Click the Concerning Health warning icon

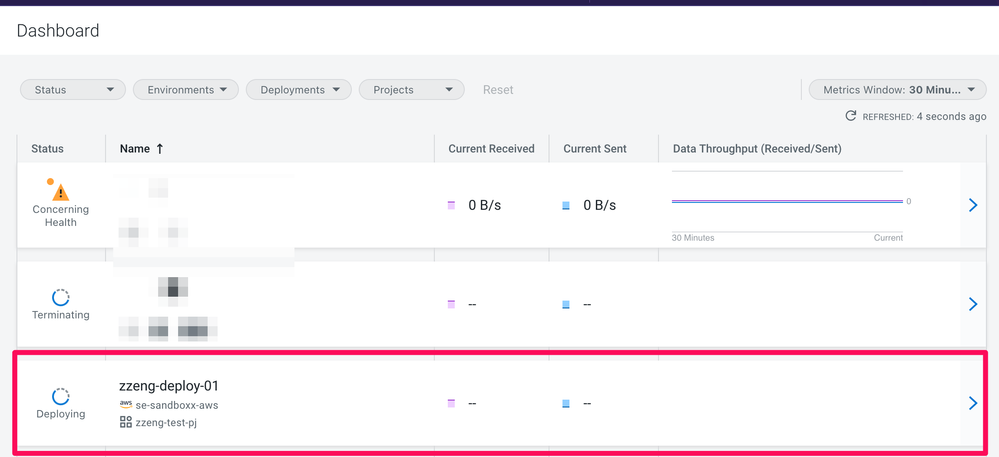60,191
